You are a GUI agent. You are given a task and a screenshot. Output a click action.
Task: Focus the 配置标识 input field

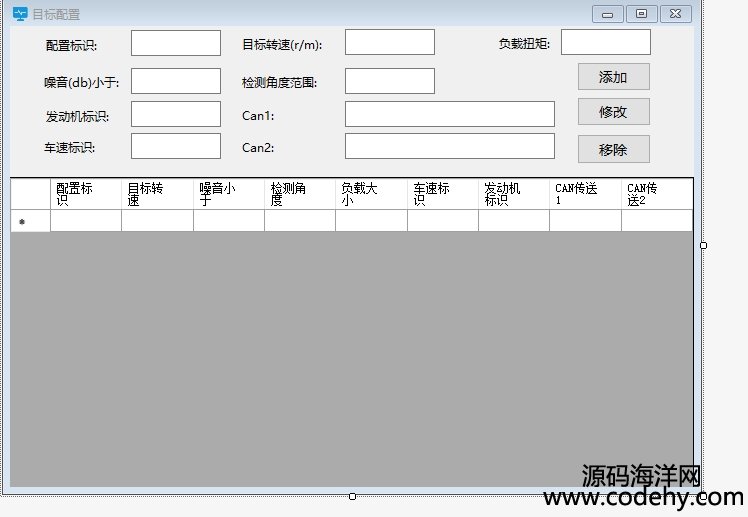pos(176,43)
